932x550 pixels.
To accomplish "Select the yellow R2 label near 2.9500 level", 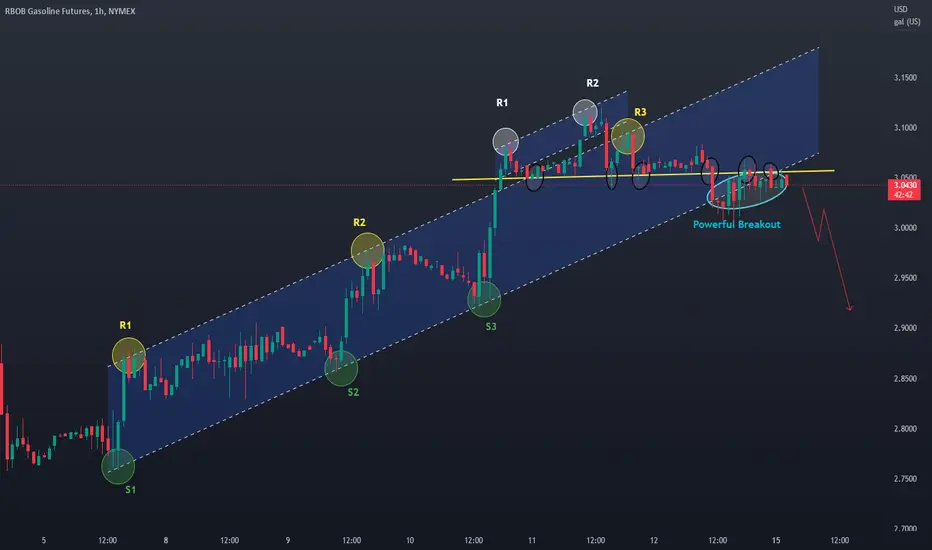I will point(359,222).
